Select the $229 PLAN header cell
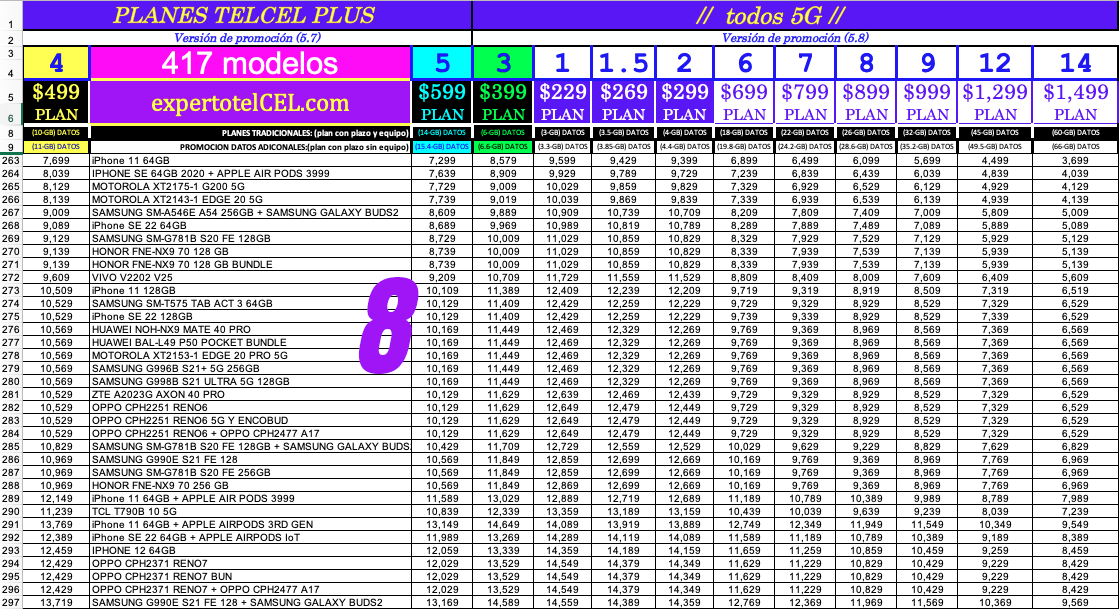Screen dimensions: 1119x609 coord(562,102)
